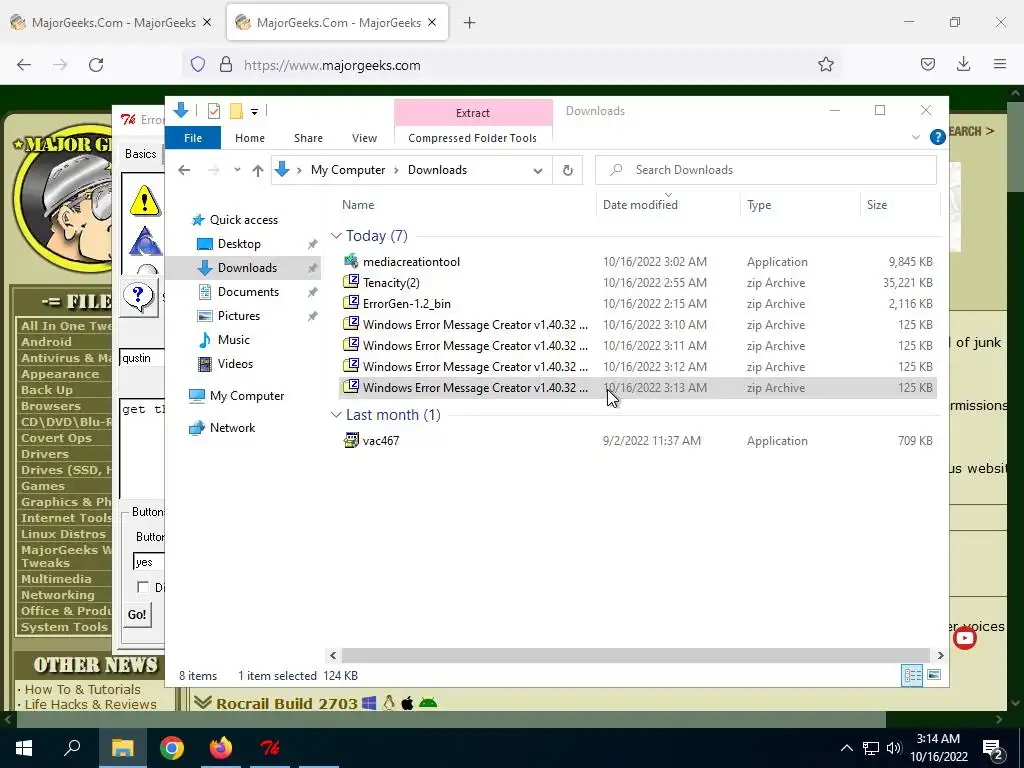The width and height of the screenshot is (1024, 768).
Task: Open Music folder in navigation pane
Action: [x=233, y=340]
